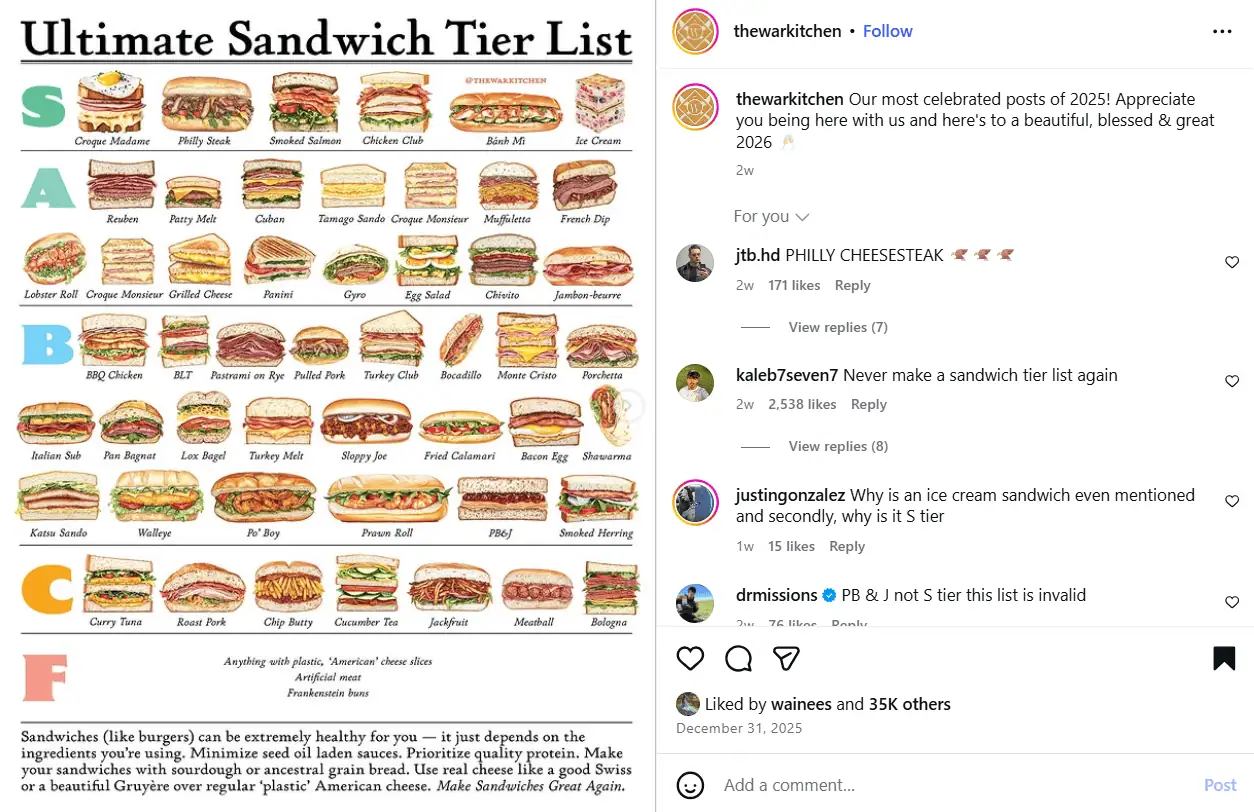Open the three-dot more options menu
Image resolution: width=1254 pixels, height=812 pixels.
click(x=1222, y=32)
